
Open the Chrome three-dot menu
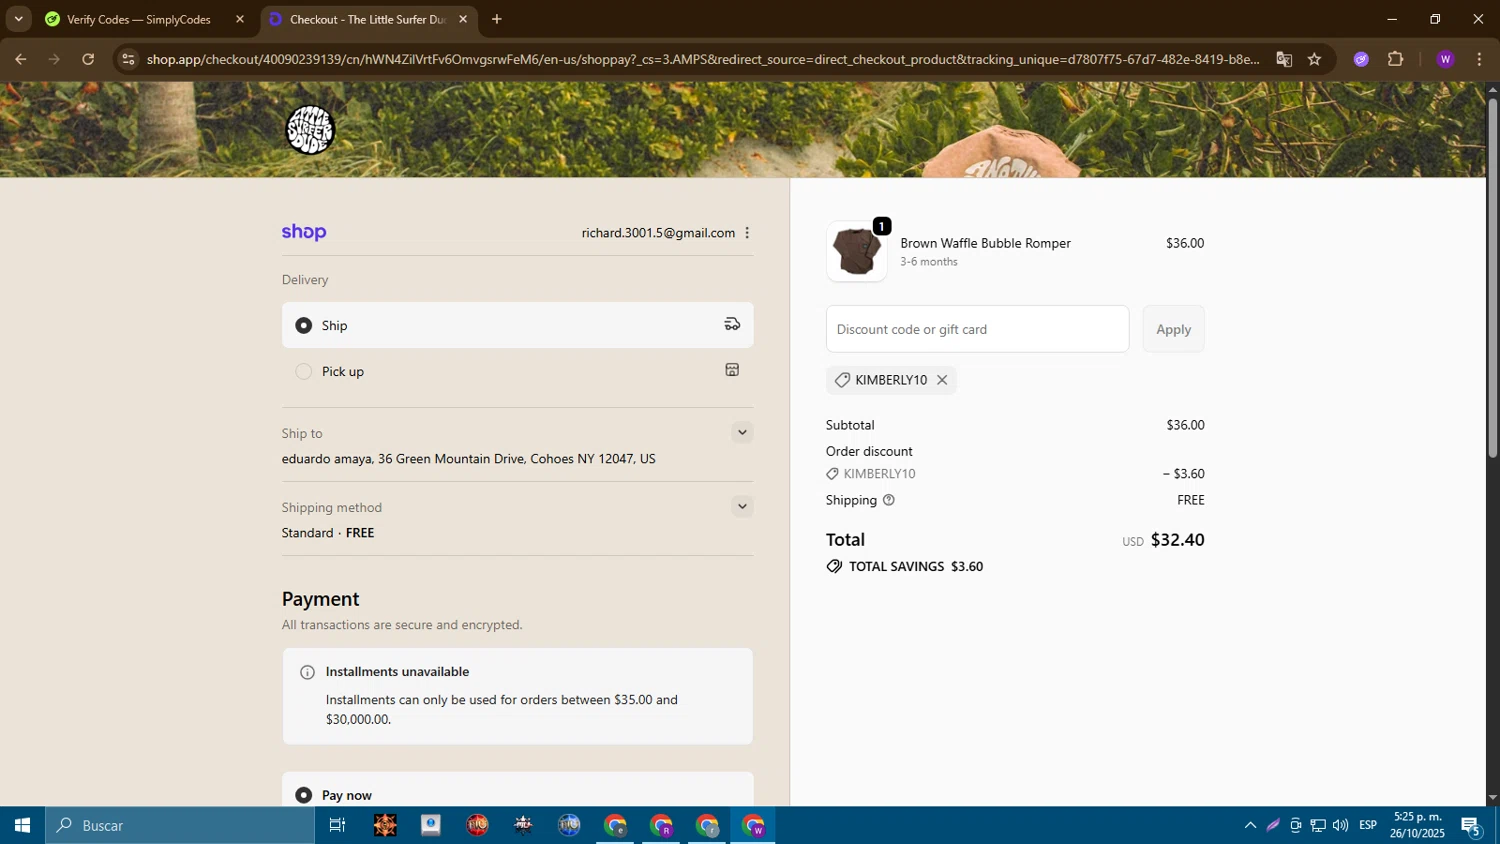(x=1480, y=59)
